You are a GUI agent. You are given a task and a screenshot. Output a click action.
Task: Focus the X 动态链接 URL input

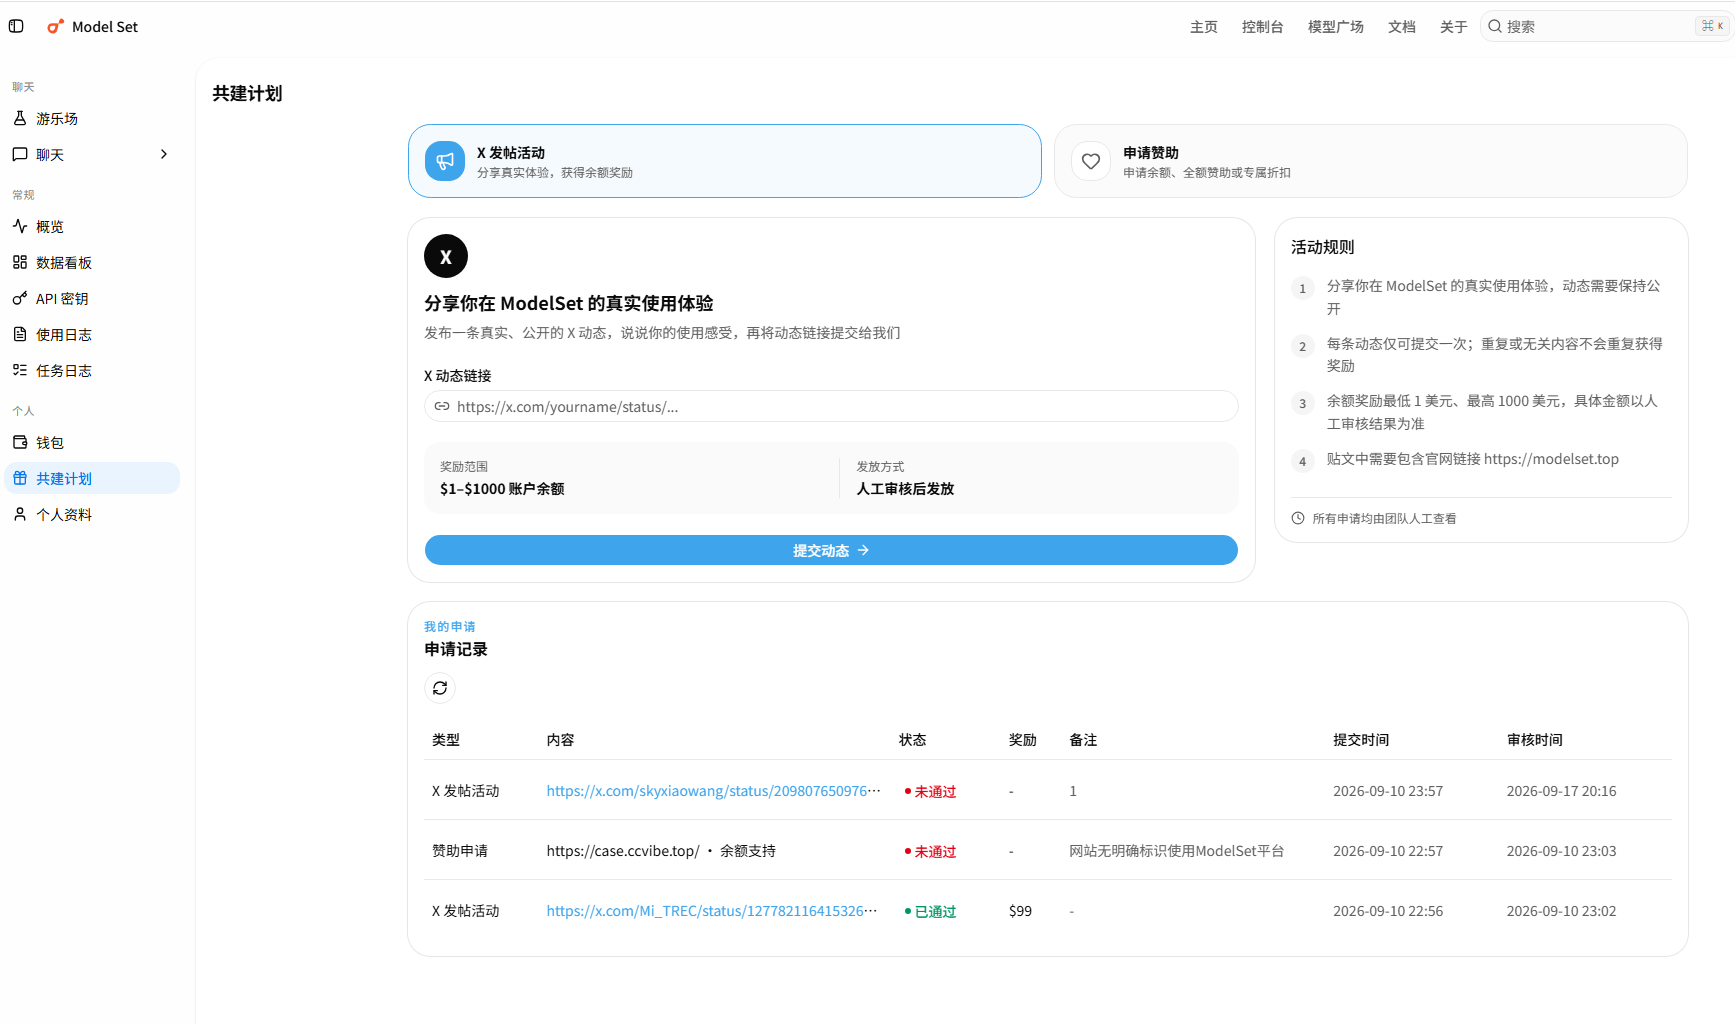(831, 406)
